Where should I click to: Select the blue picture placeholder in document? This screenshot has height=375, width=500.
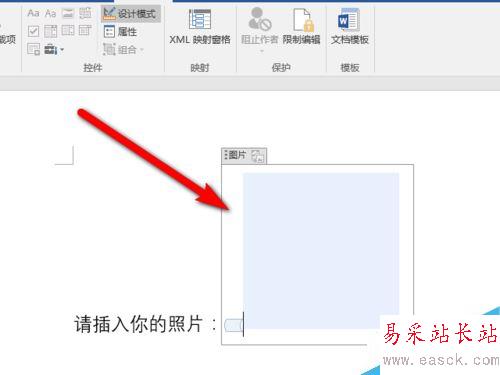[x=321, y=251]
